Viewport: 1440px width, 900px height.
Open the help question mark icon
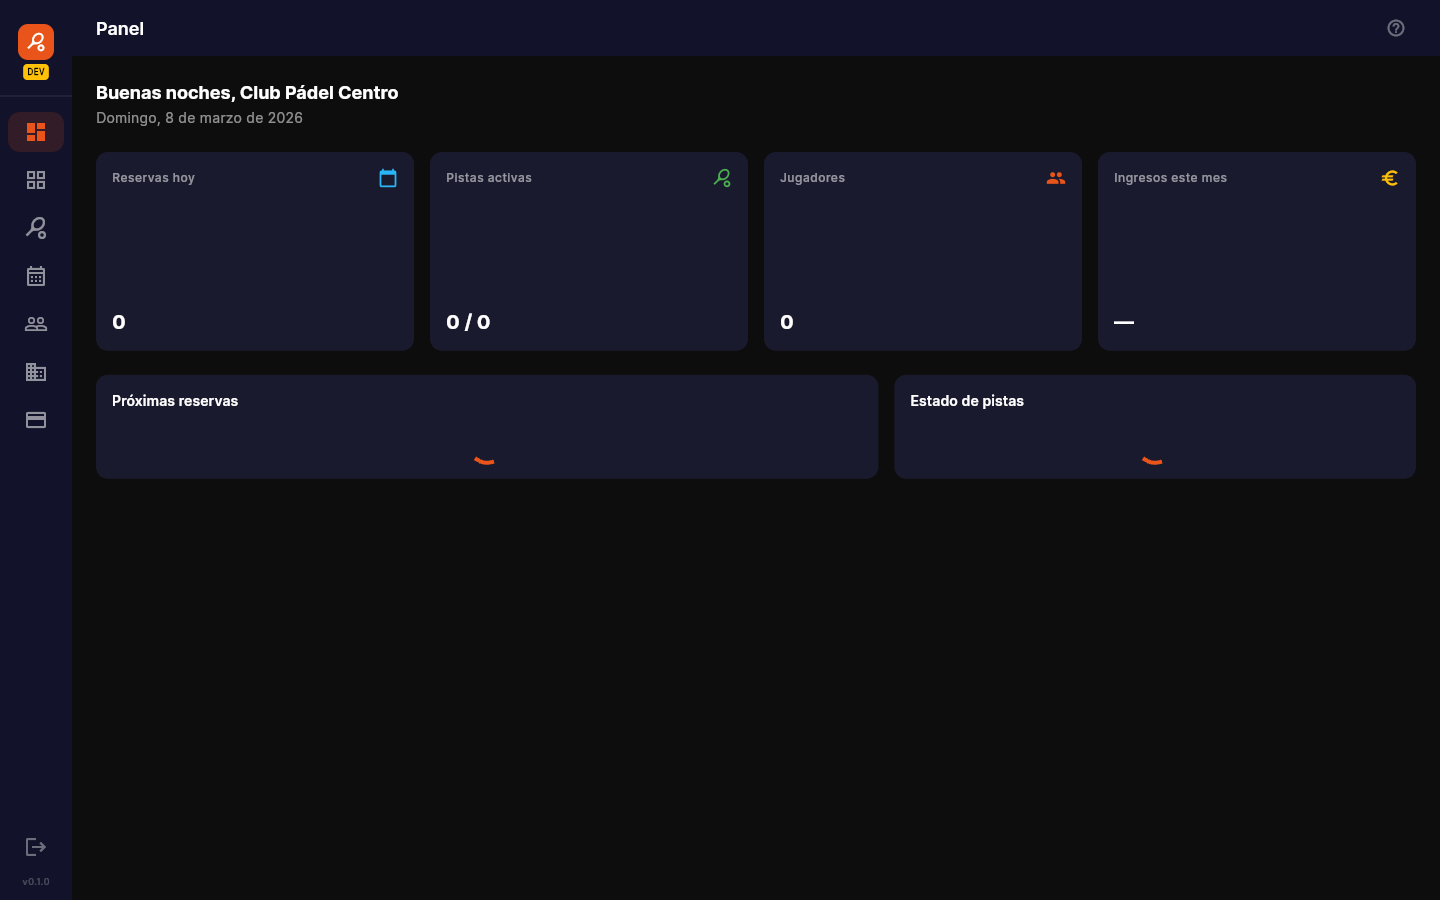(1396, 28)
